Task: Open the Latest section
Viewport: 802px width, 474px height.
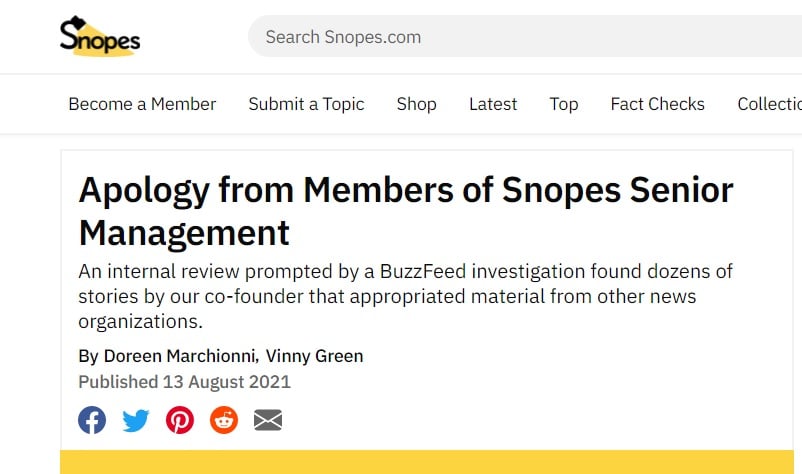Action: pos(493,104)
